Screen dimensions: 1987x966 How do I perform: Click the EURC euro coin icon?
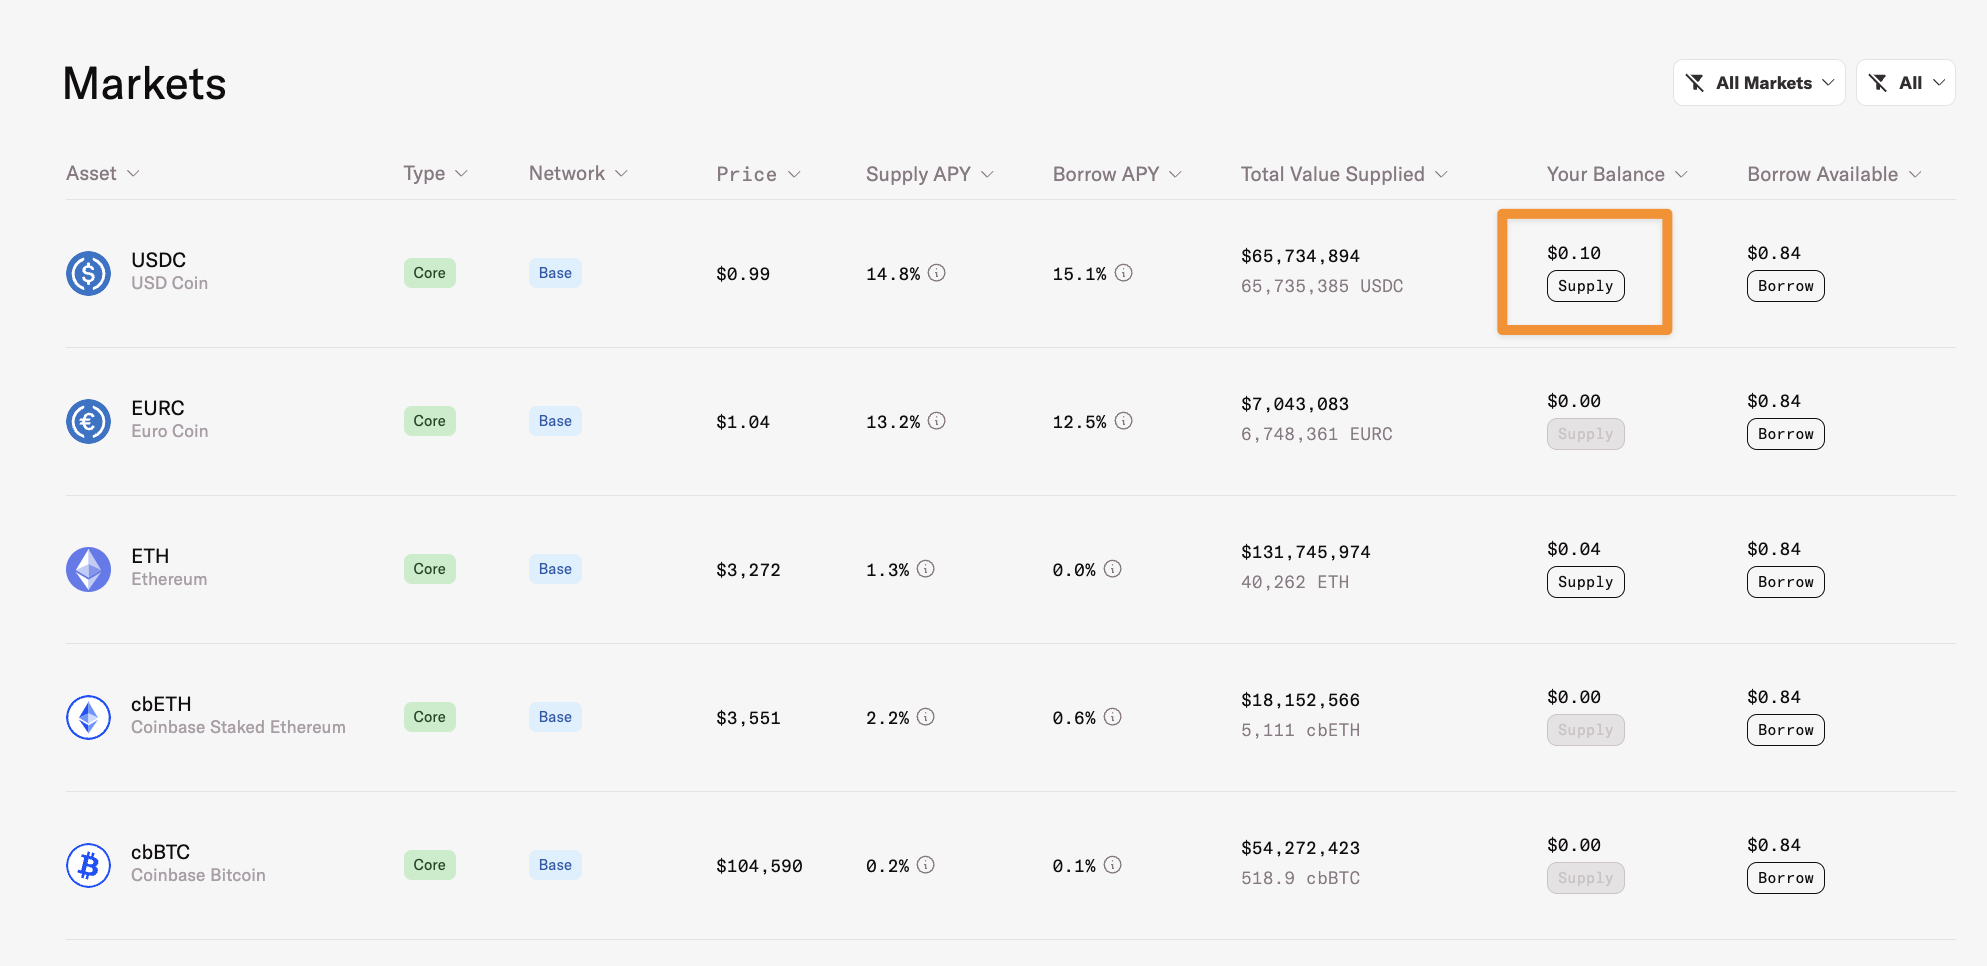click(88, 421)
